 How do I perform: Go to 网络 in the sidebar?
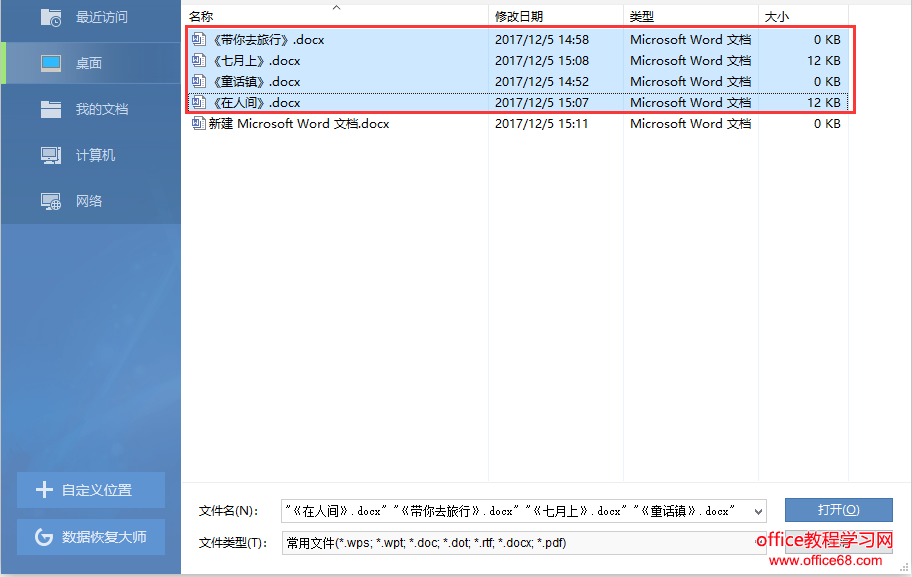pyautogui.click(x=91, y=201)
